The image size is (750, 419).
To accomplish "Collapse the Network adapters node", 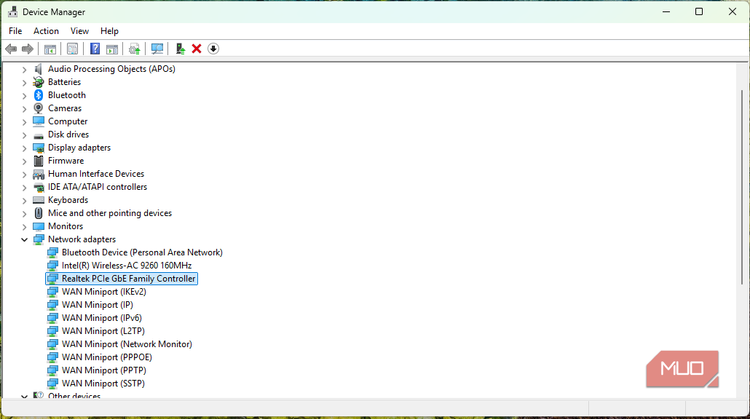I will pyautogui.click(x=24, y=240).
